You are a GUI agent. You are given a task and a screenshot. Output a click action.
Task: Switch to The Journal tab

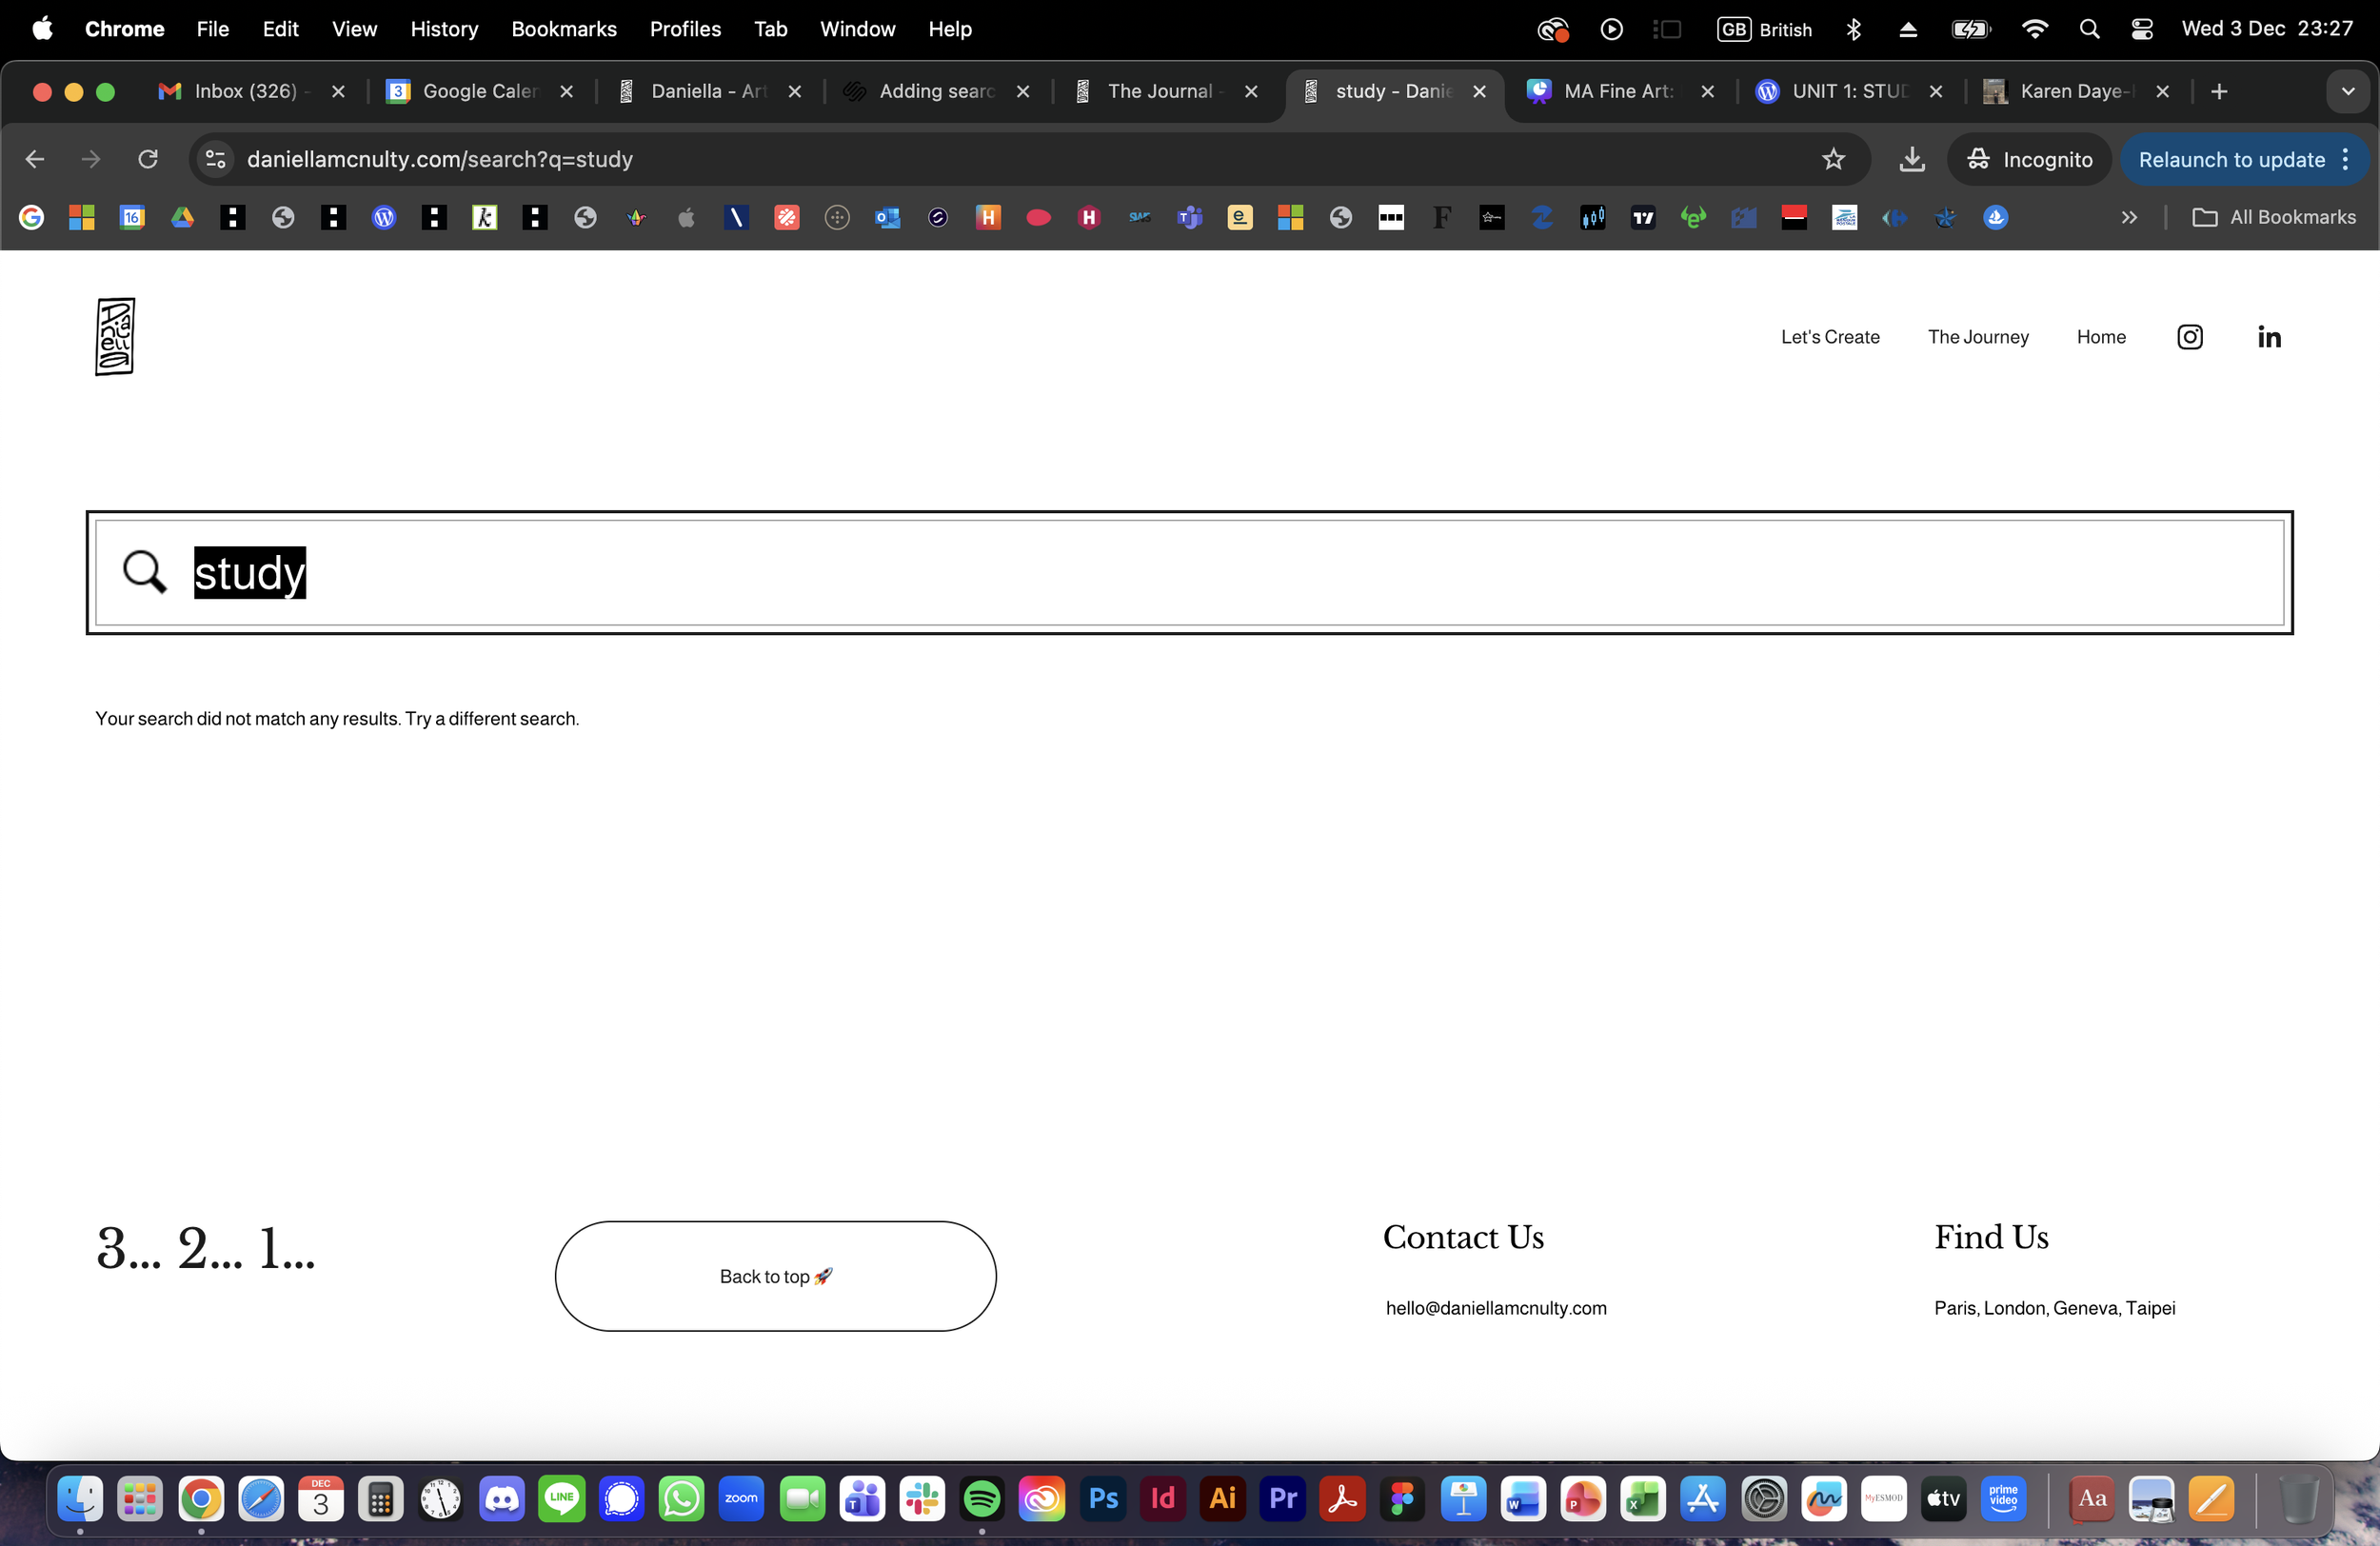(1160, 91)
